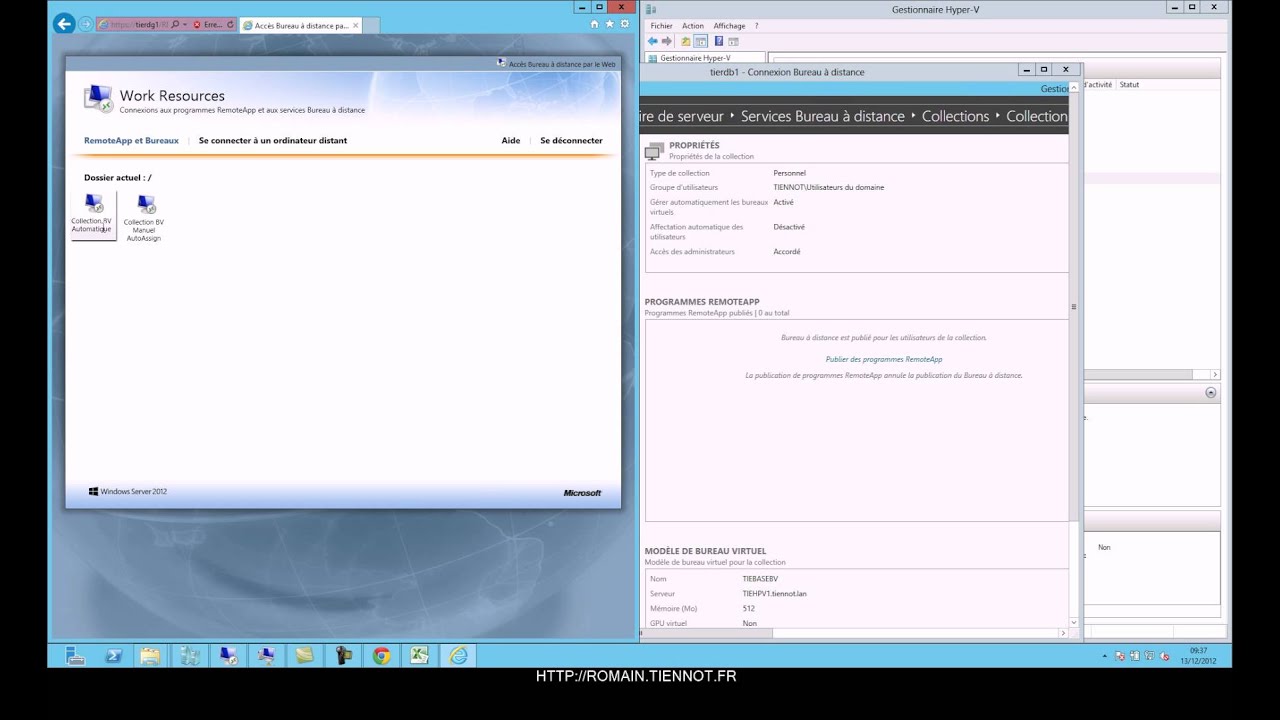Viewport: 1280px width, 720px height.
Task: Click the Aide link
Action: [511, 141]
